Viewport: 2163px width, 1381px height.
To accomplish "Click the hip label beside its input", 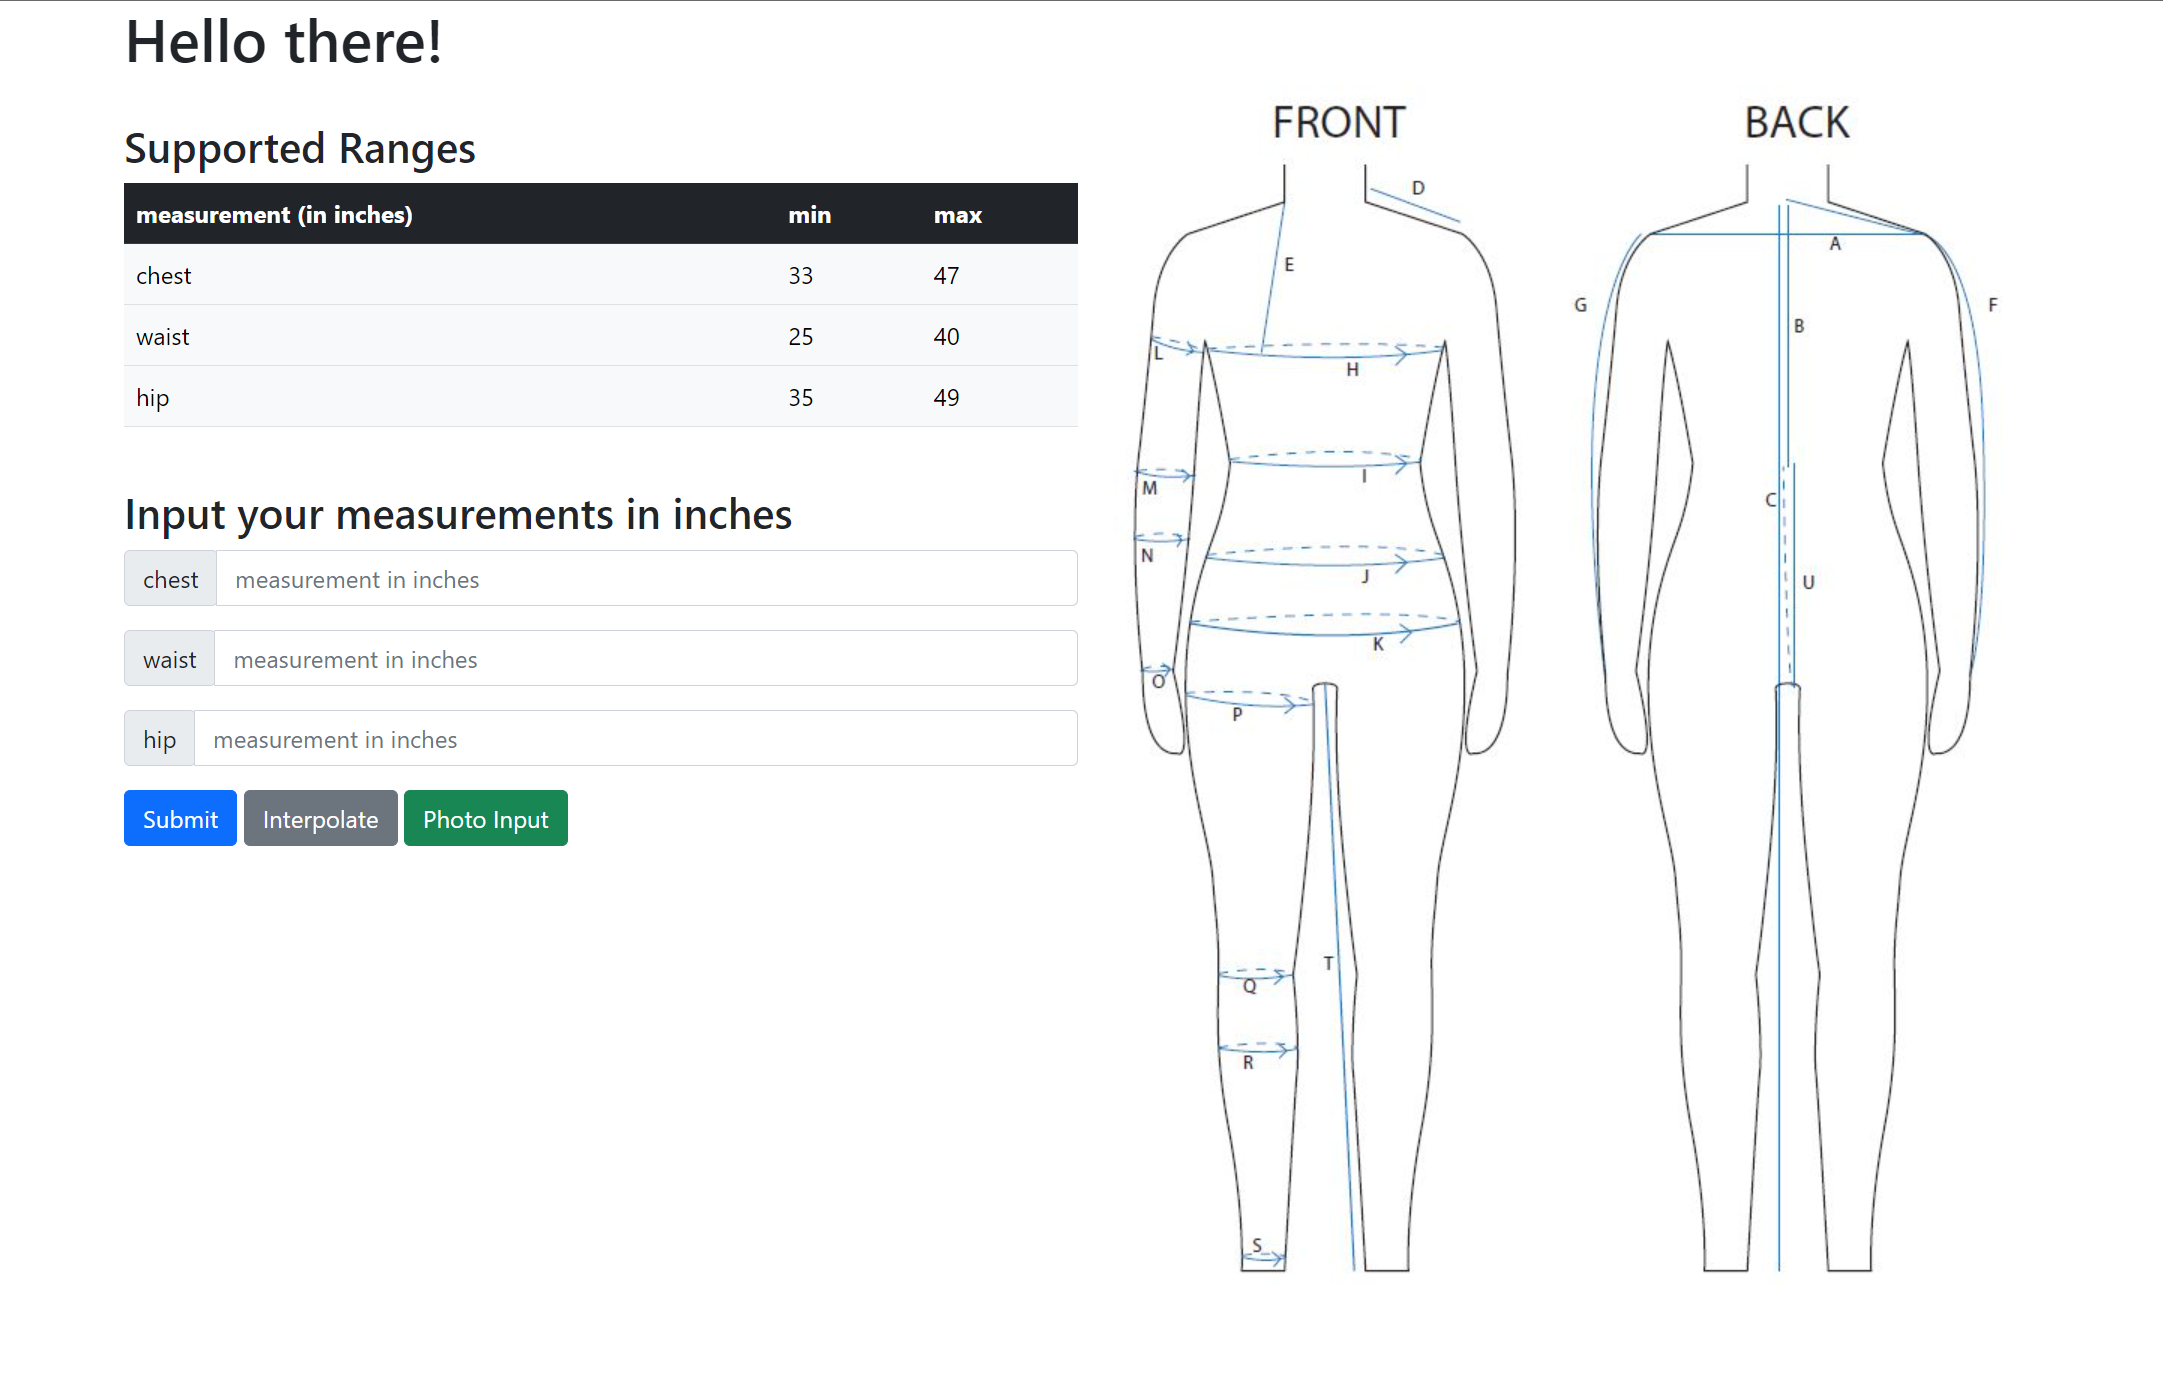I will pos(158,738).
